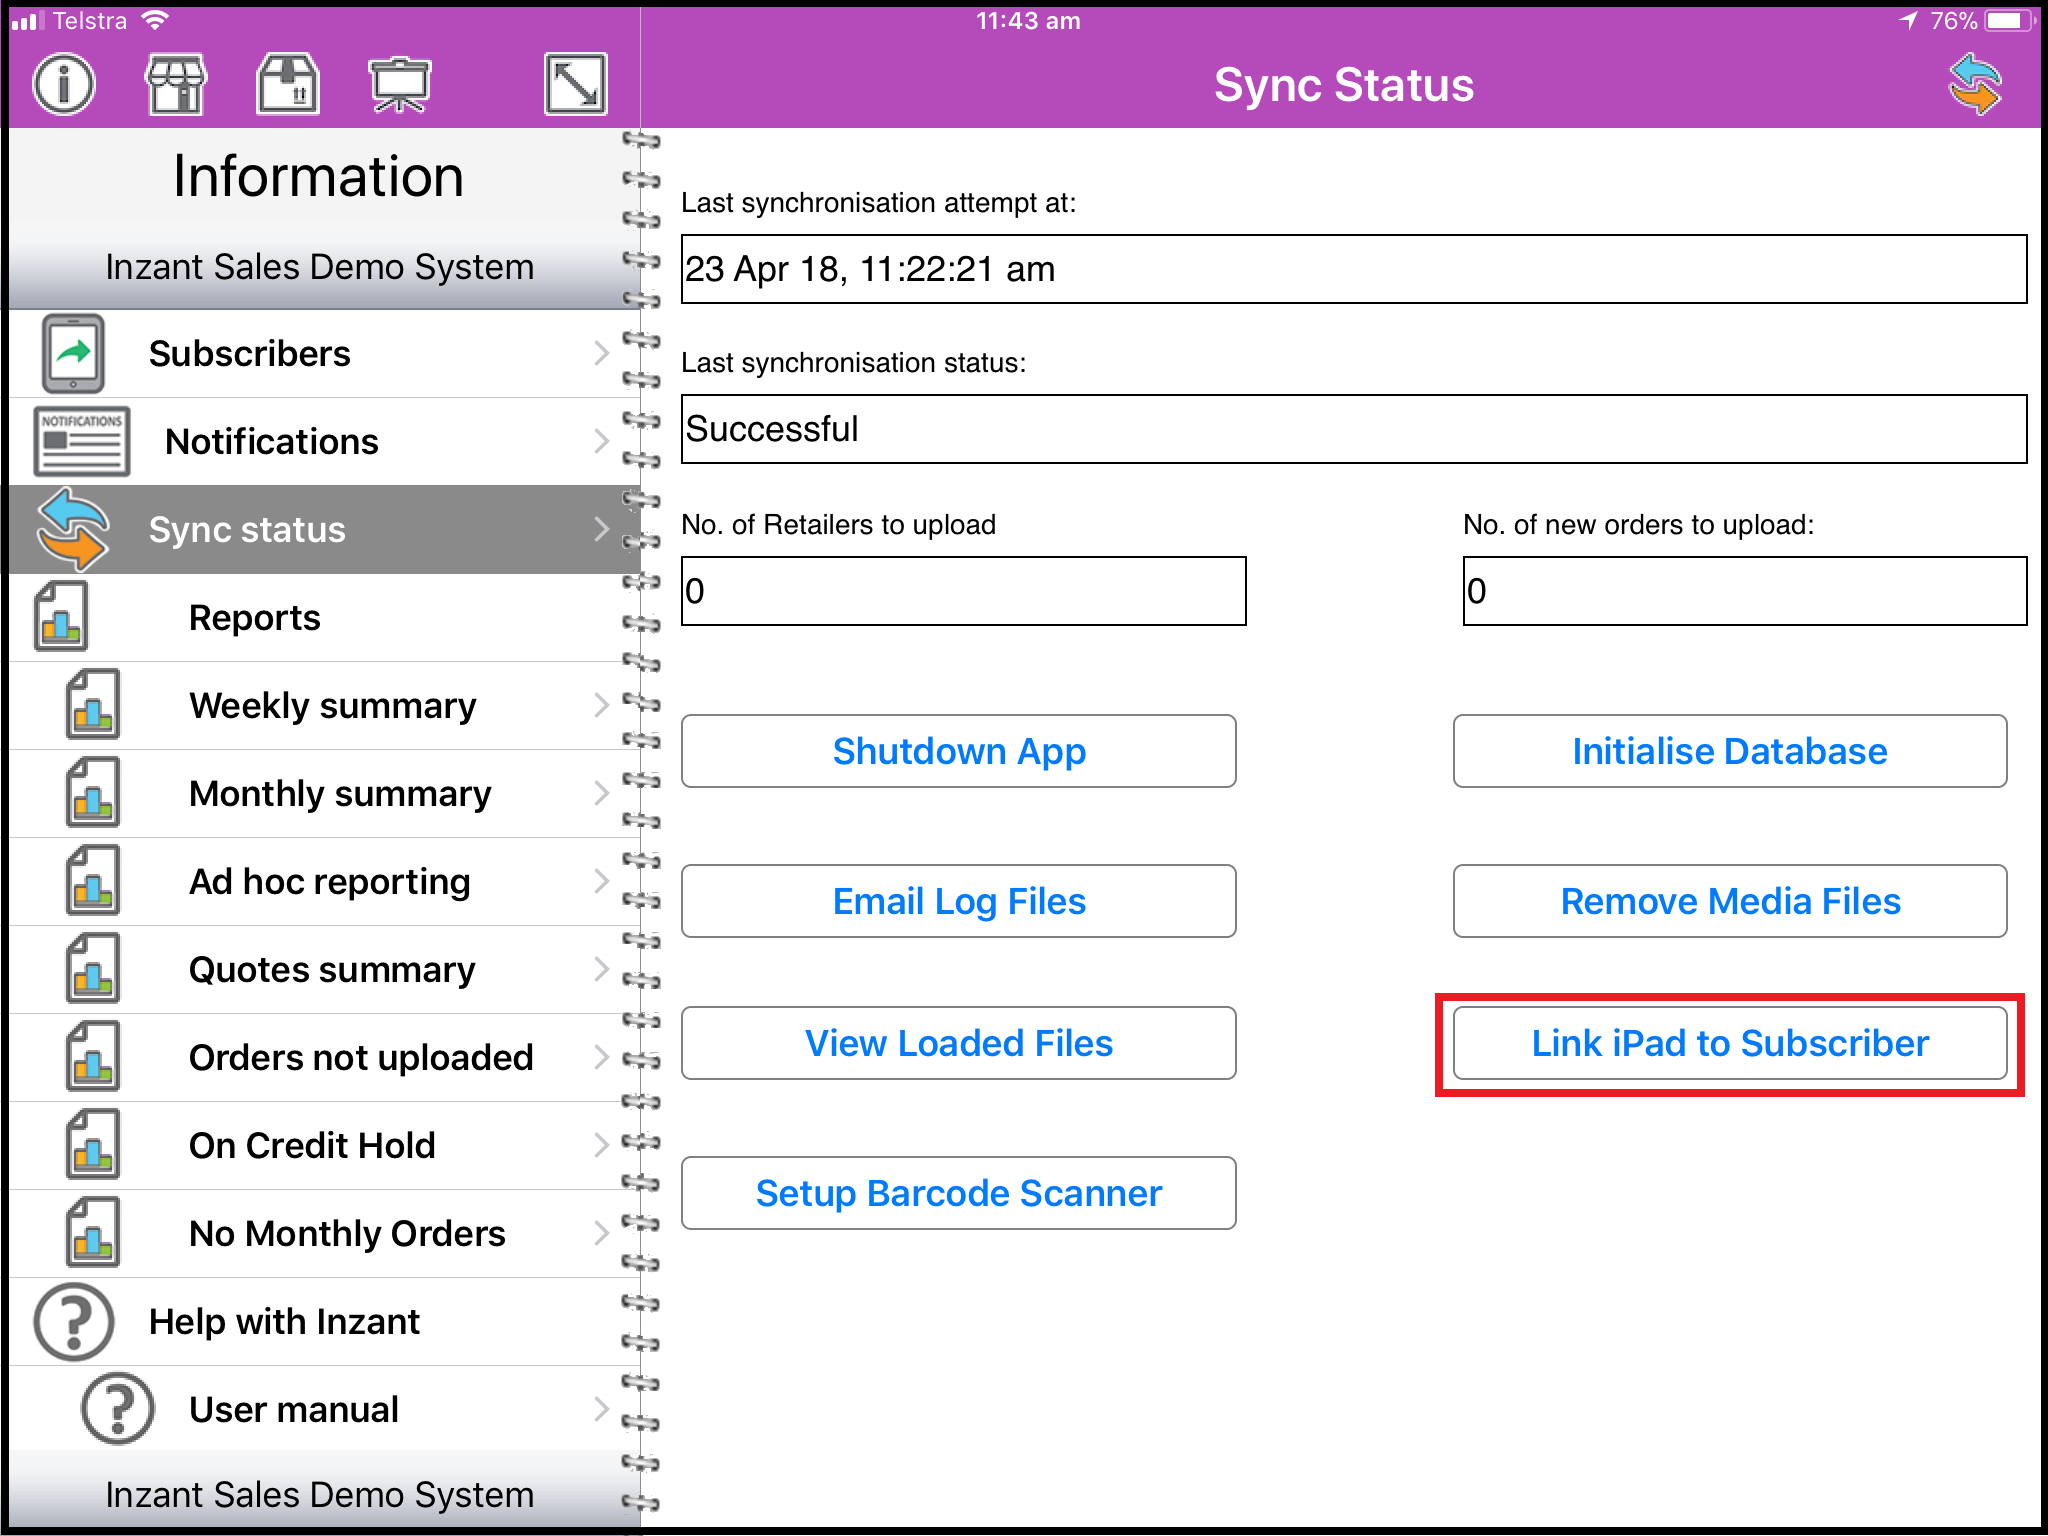Tap the Subscribers tablet icon
2048x1536 pixels.
click(x=72, y=354)
